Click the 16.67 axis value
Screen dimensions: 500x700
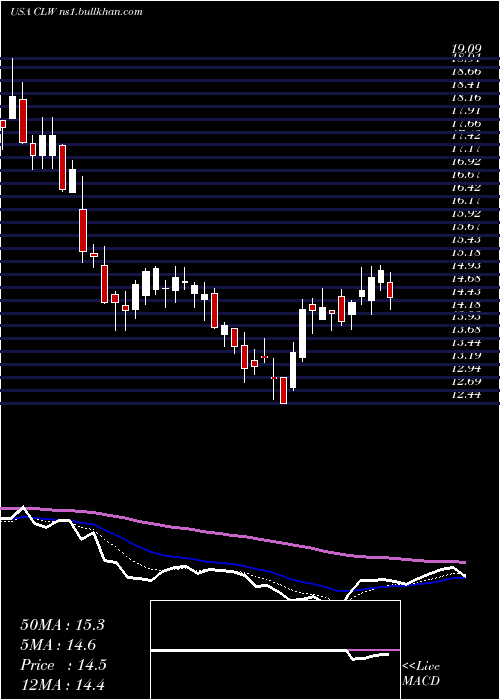tap(466, 175)
